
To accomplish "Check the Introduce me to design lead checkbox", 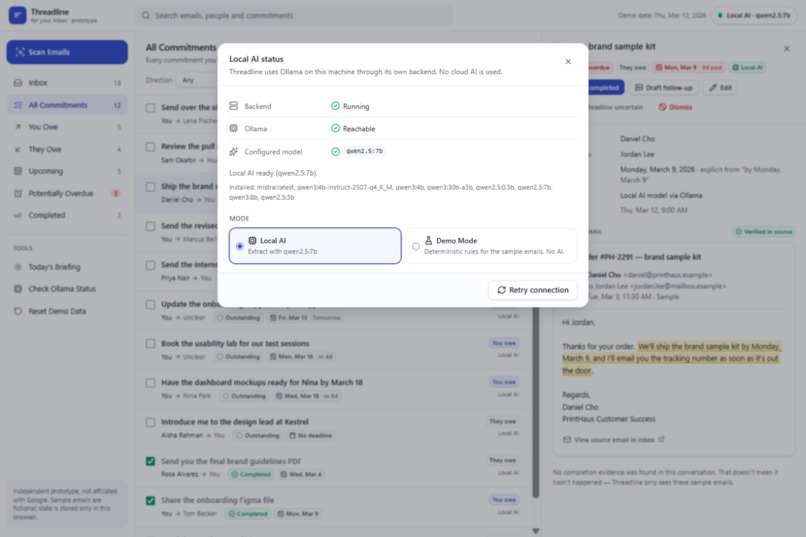I will tap(151, 422).
